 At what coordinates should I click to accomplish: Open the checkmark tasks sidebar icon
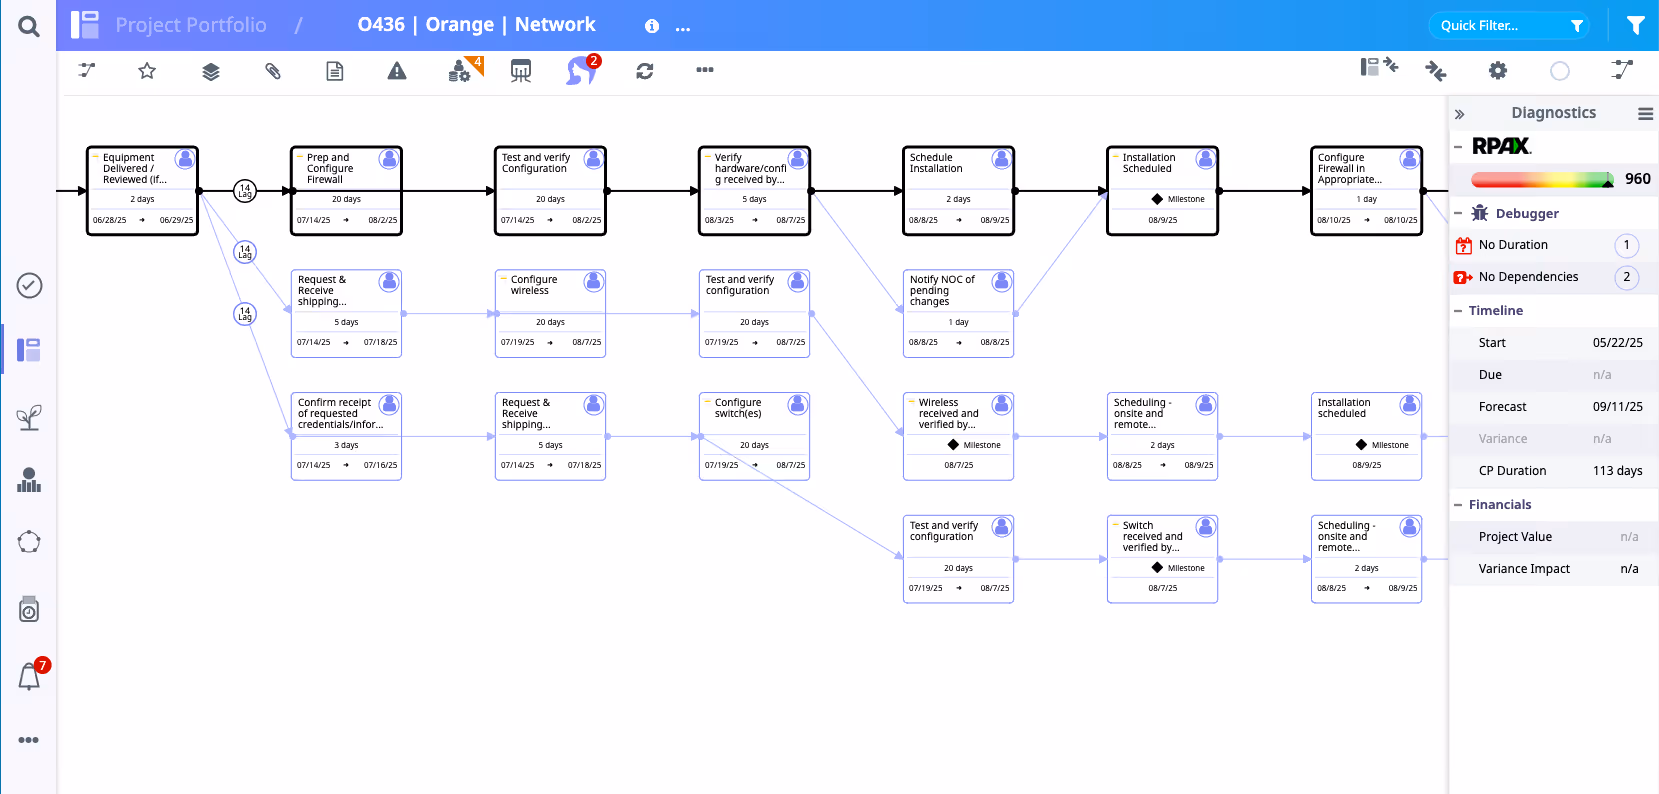29,286
